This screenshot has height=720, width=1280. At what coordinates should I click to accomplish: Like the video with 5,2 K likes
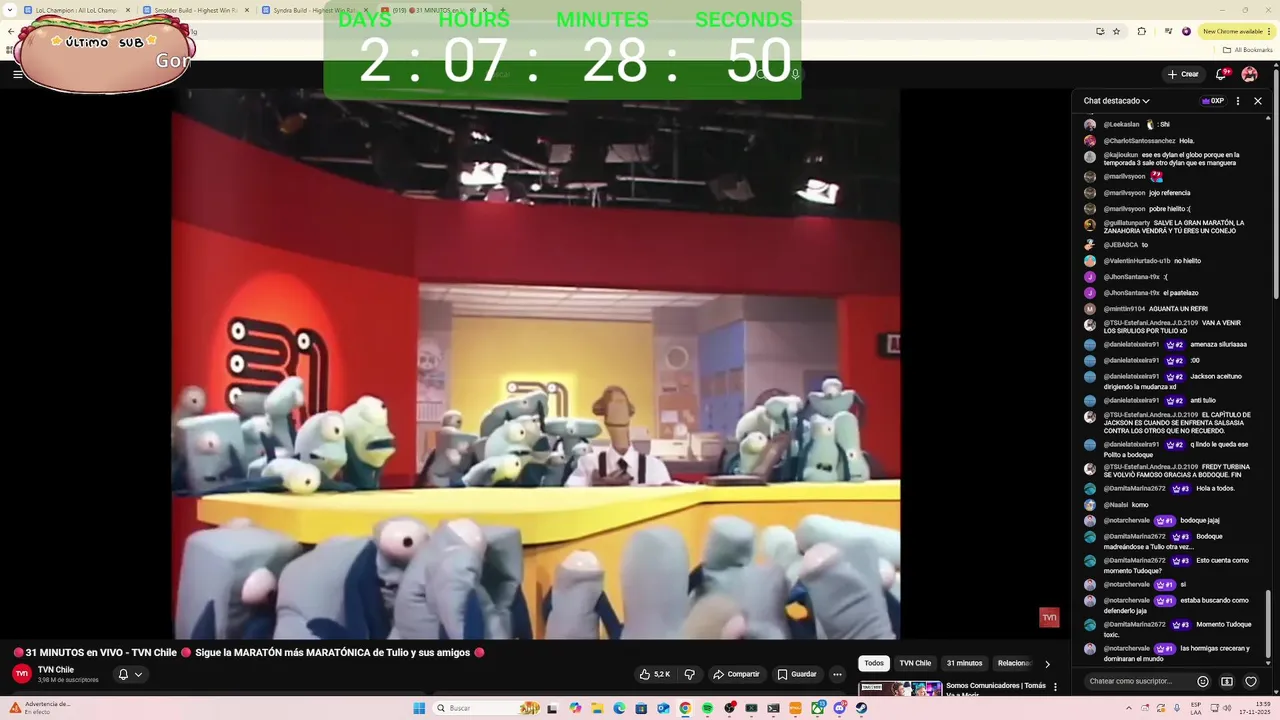click(x=655, y=674)
